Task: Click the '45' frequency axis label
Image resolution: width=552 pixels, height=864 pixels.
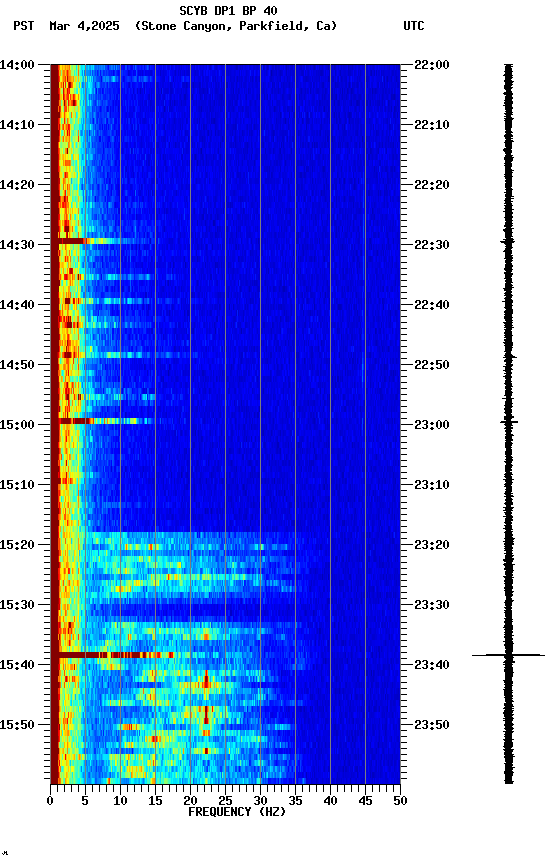Action: pyautogui.click(x=365, y=801)
